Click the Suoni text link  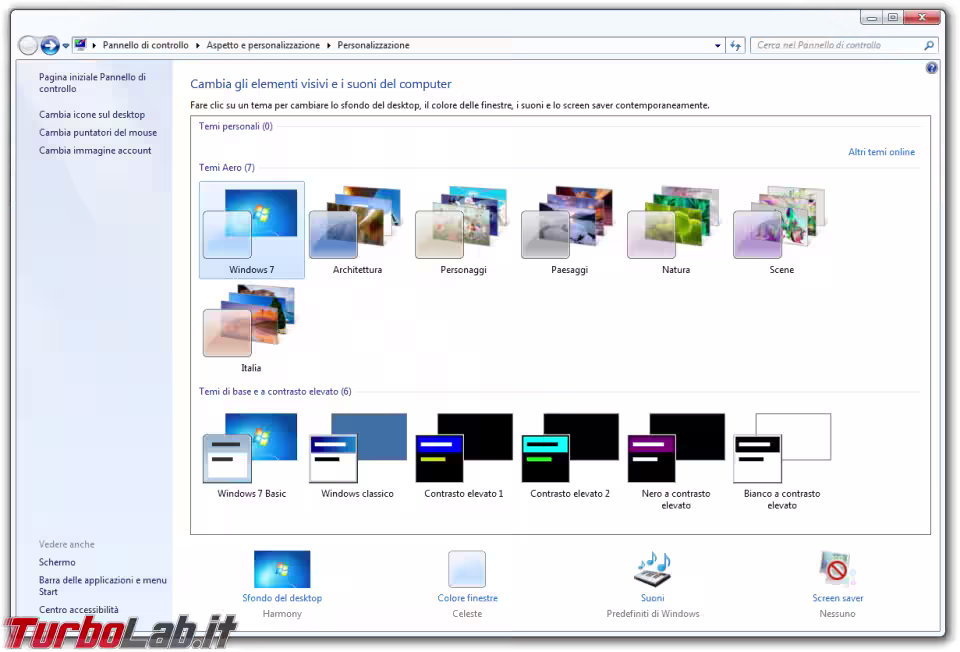tap(653, 598)
